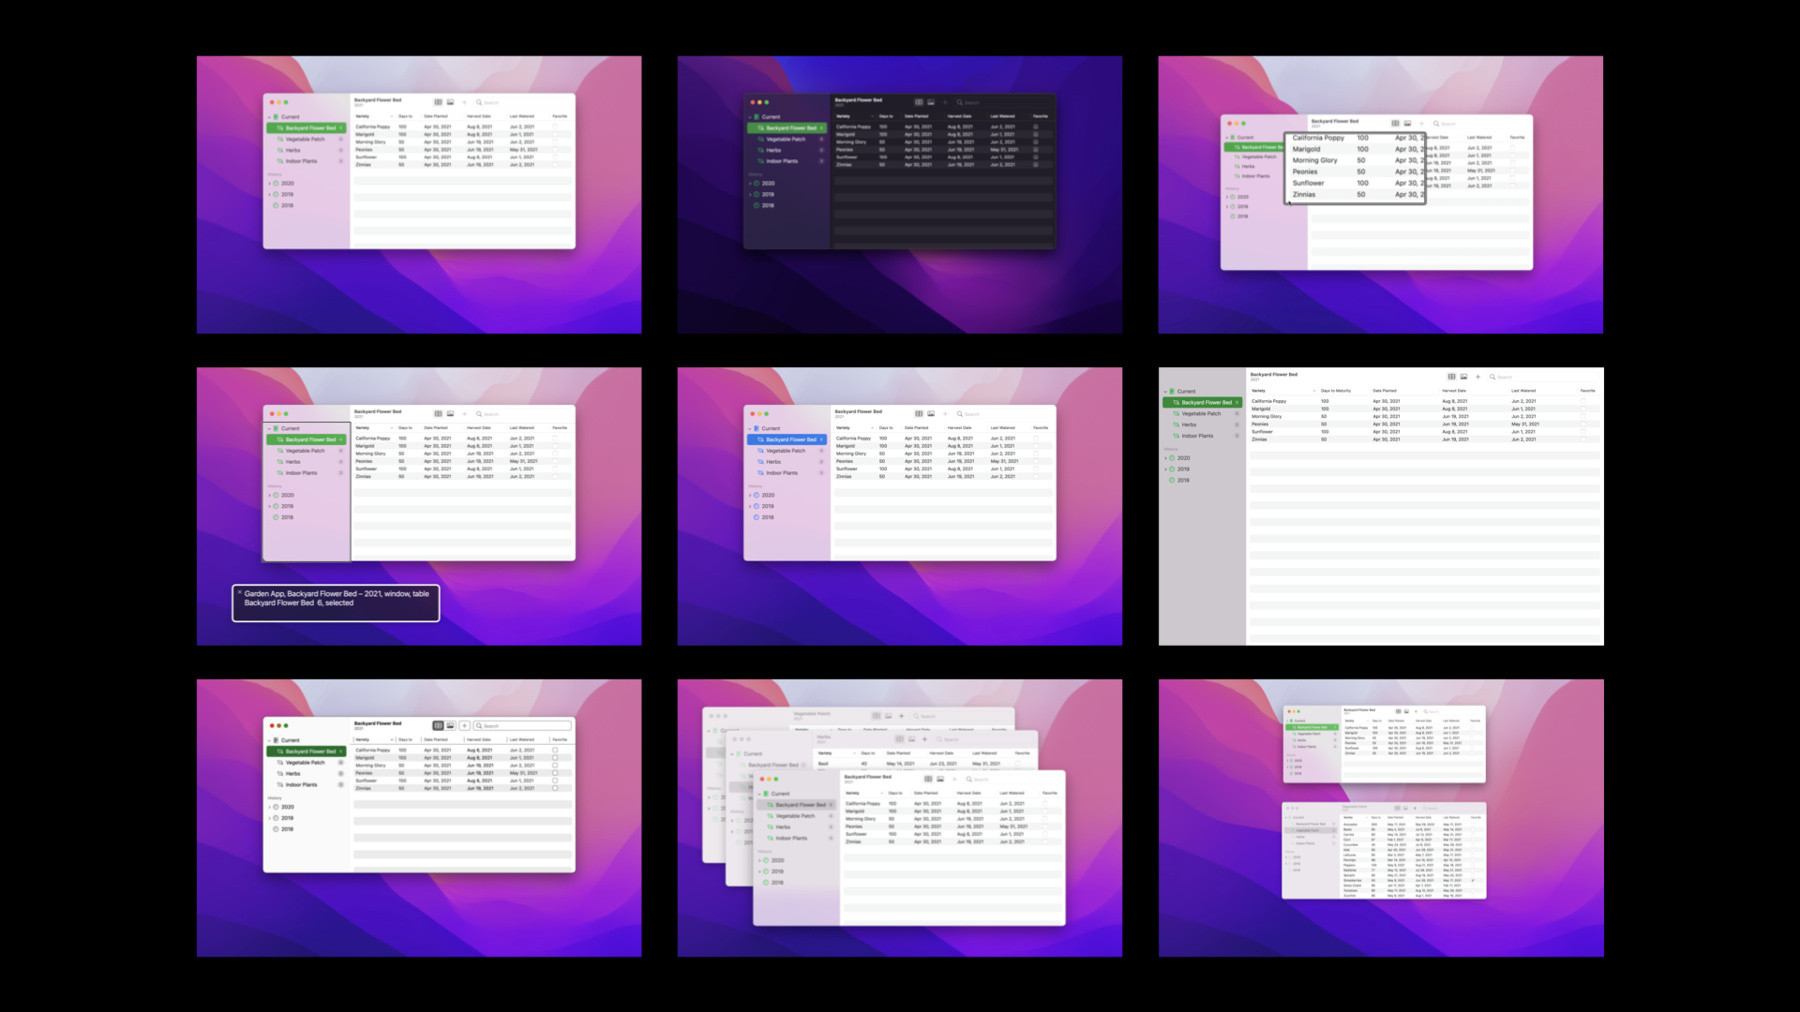The width and height of the screenshot is (1800, 1012).
Task: Select Vegetable Patch in full-screen window sidebar
Action: pos(1202,414)
